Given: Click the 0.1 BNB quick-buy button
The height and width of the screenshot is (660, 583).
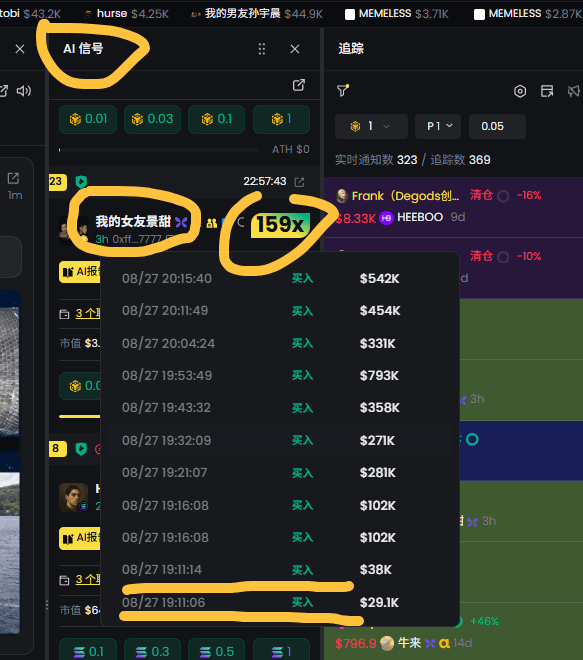Looking at the screenshot, I should click(x=216, y=119).
